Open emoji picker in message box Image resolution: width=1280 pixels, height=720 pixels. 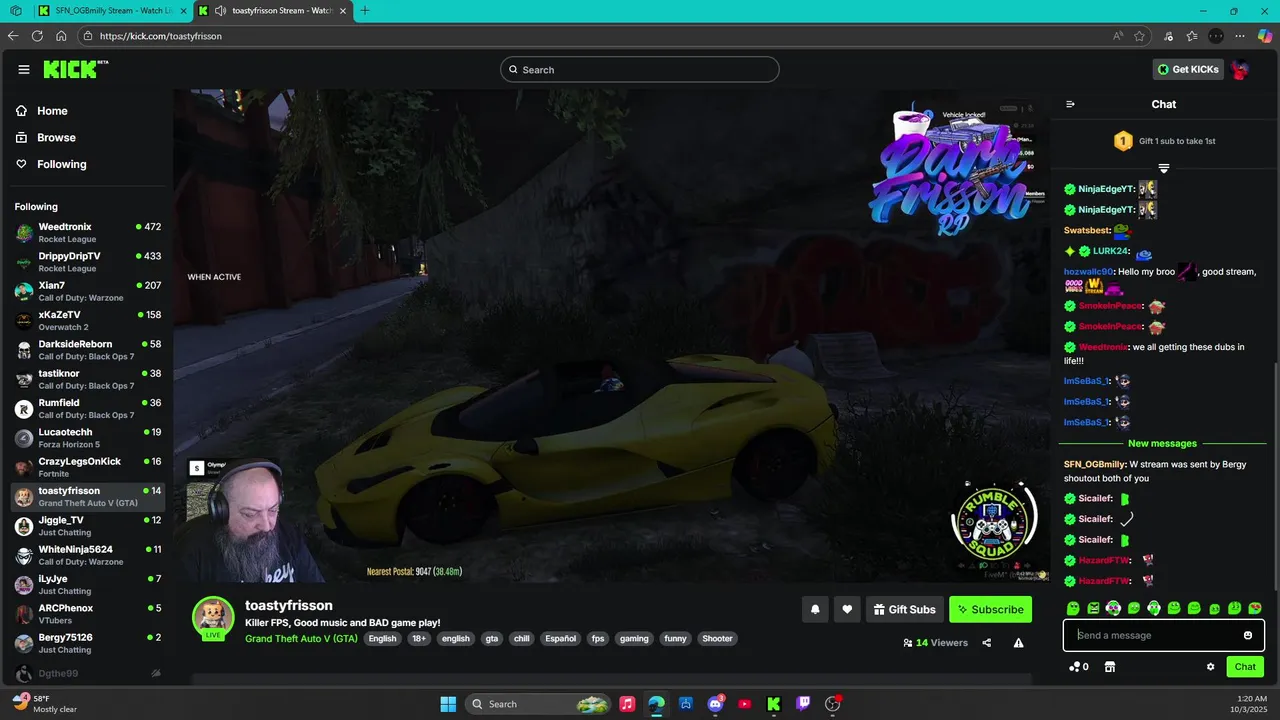[1248, 635]
